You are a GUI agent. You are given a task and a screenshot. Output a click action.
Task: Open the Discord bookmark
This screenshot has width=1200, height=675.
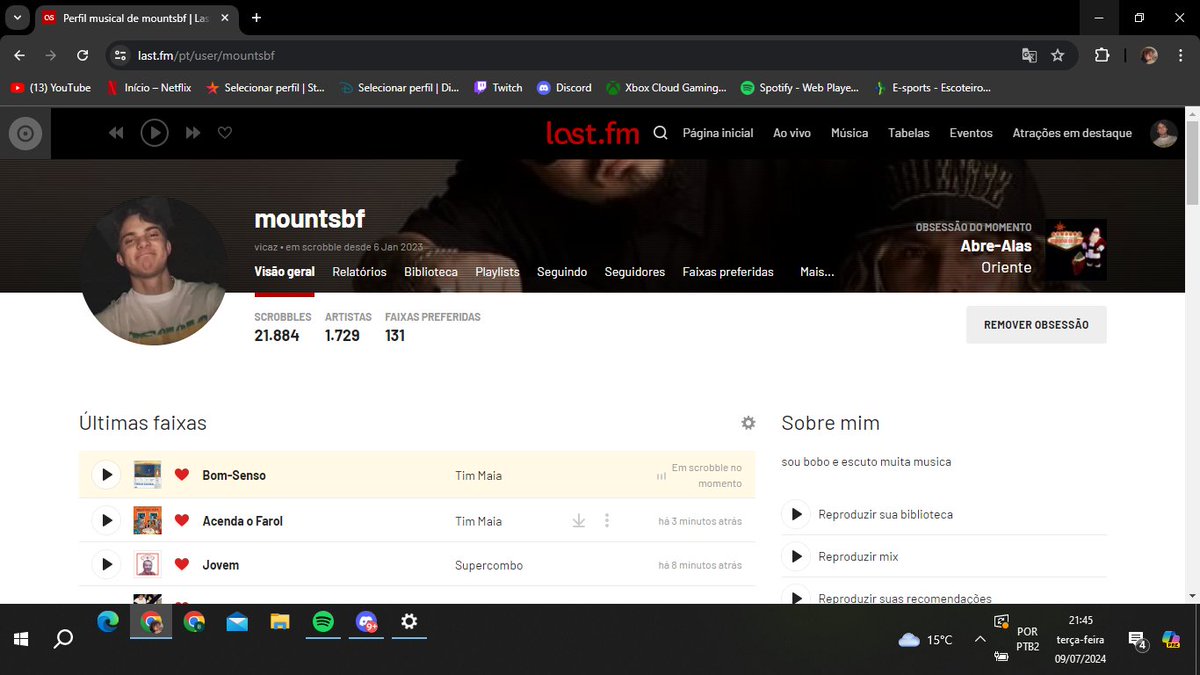pos(564,88)
